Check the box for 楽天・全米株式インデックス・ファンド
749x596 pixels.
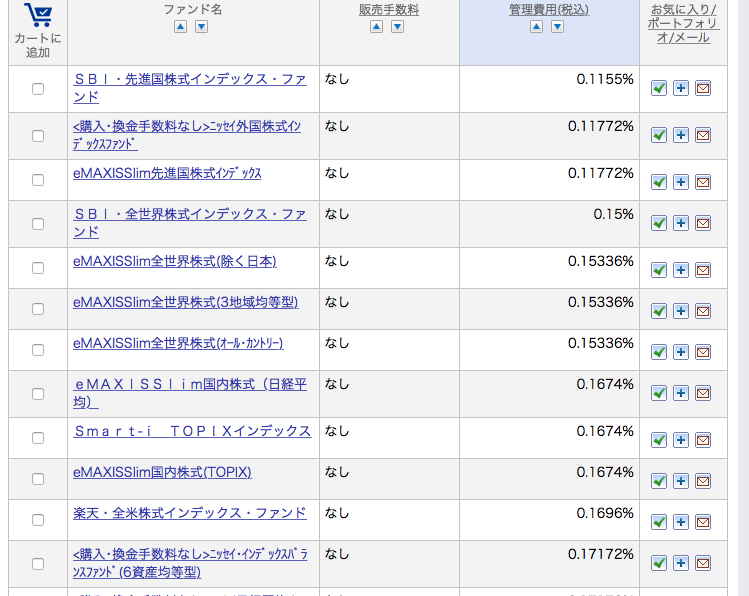pyautogui.click(x=38, y=520)
